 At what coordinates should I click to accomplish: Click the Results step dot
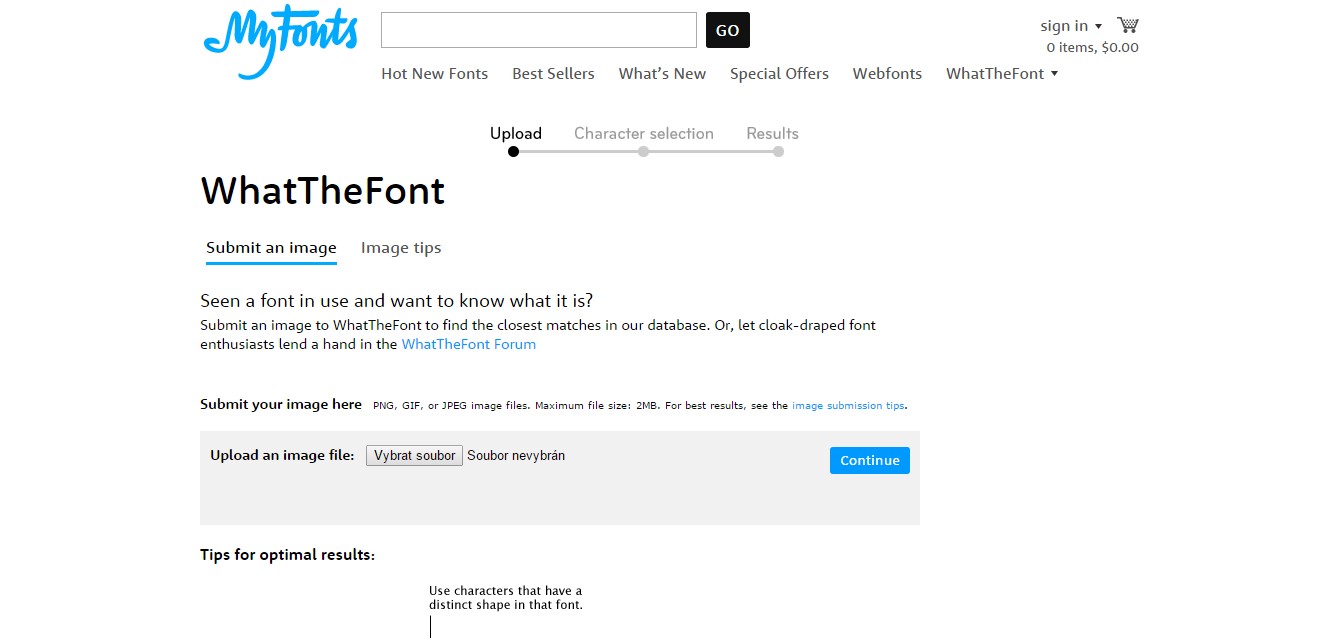click(778, 152)
